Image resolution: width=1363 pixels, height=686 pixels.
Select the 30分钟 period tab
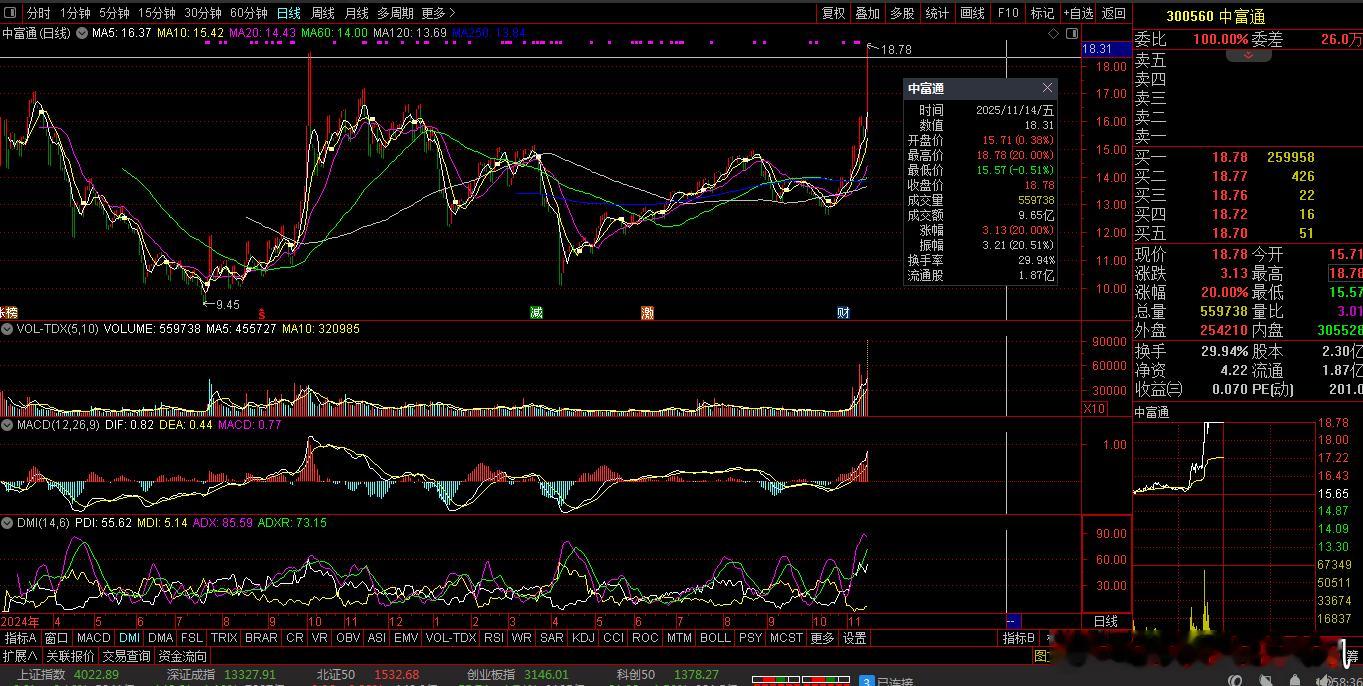click(203, 13)
